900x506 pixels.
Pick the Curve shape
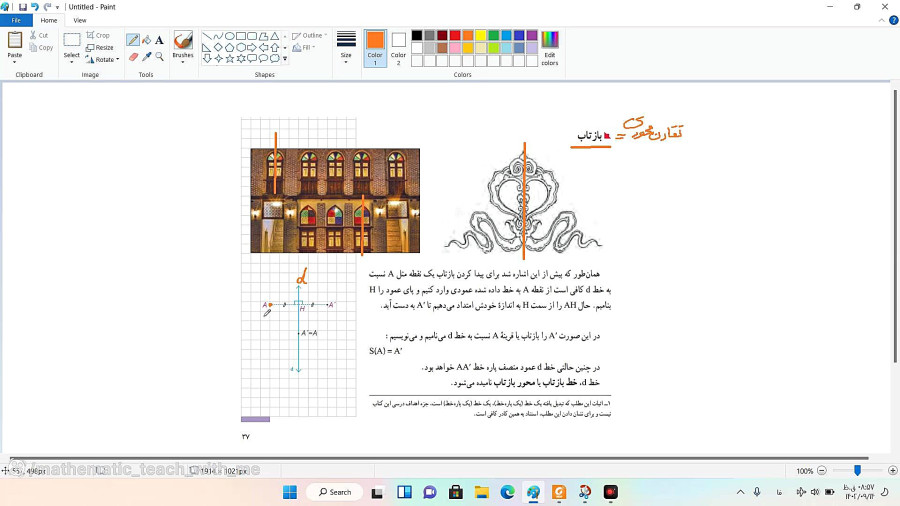(218, 36)
